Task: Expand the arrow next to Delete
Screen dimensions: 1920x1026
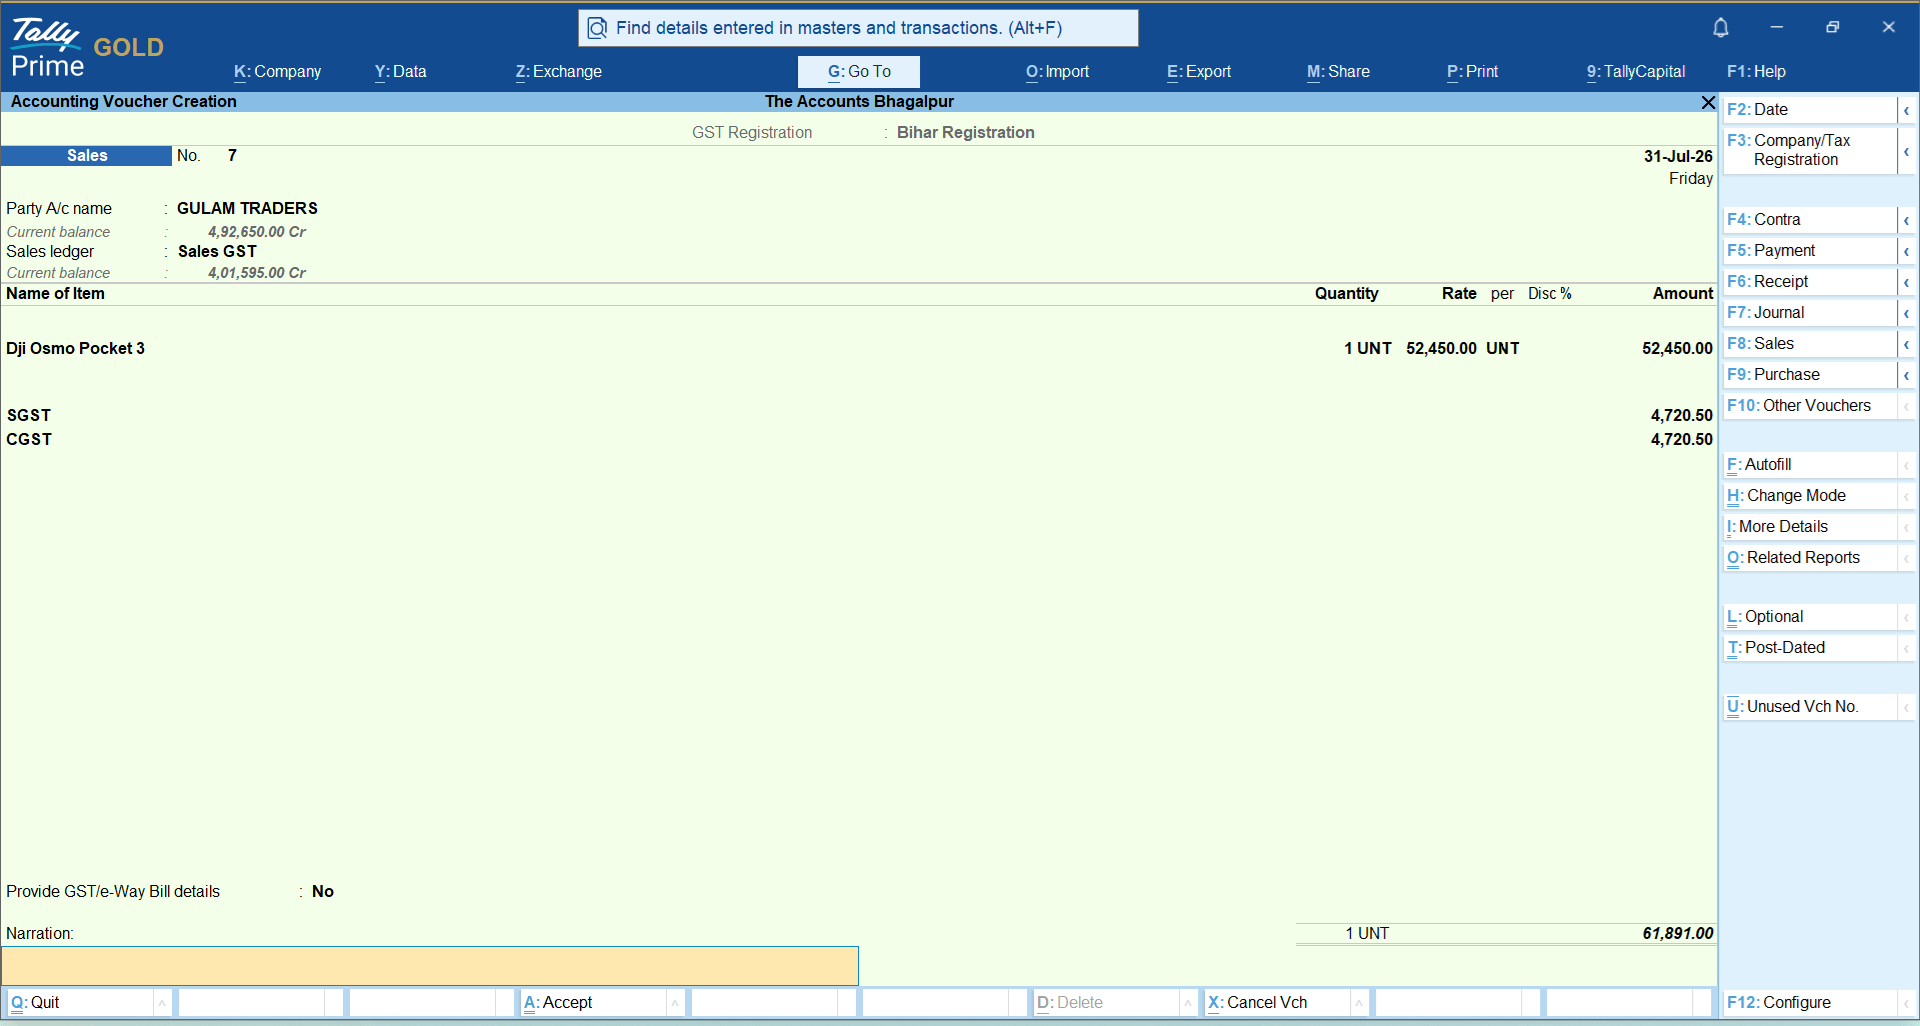Action: pyautogui.click(x=1188, y=1003)
